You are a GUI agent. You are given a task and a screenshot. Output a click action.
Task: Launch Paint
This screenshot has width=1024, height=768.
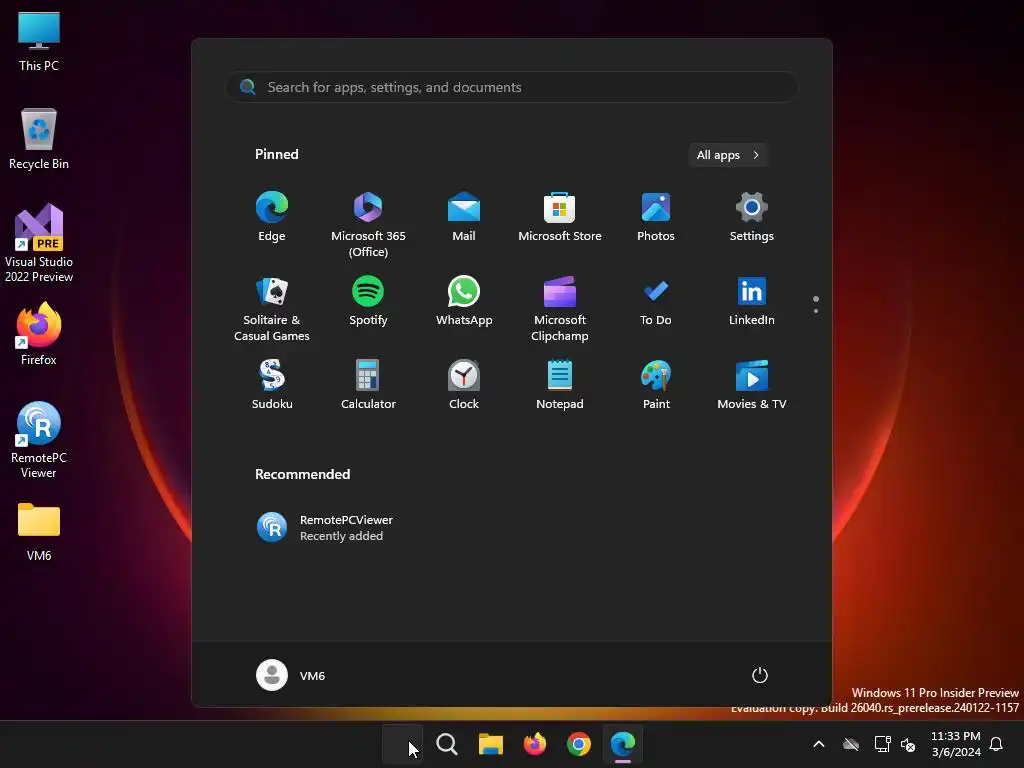(x=656, y=385)
